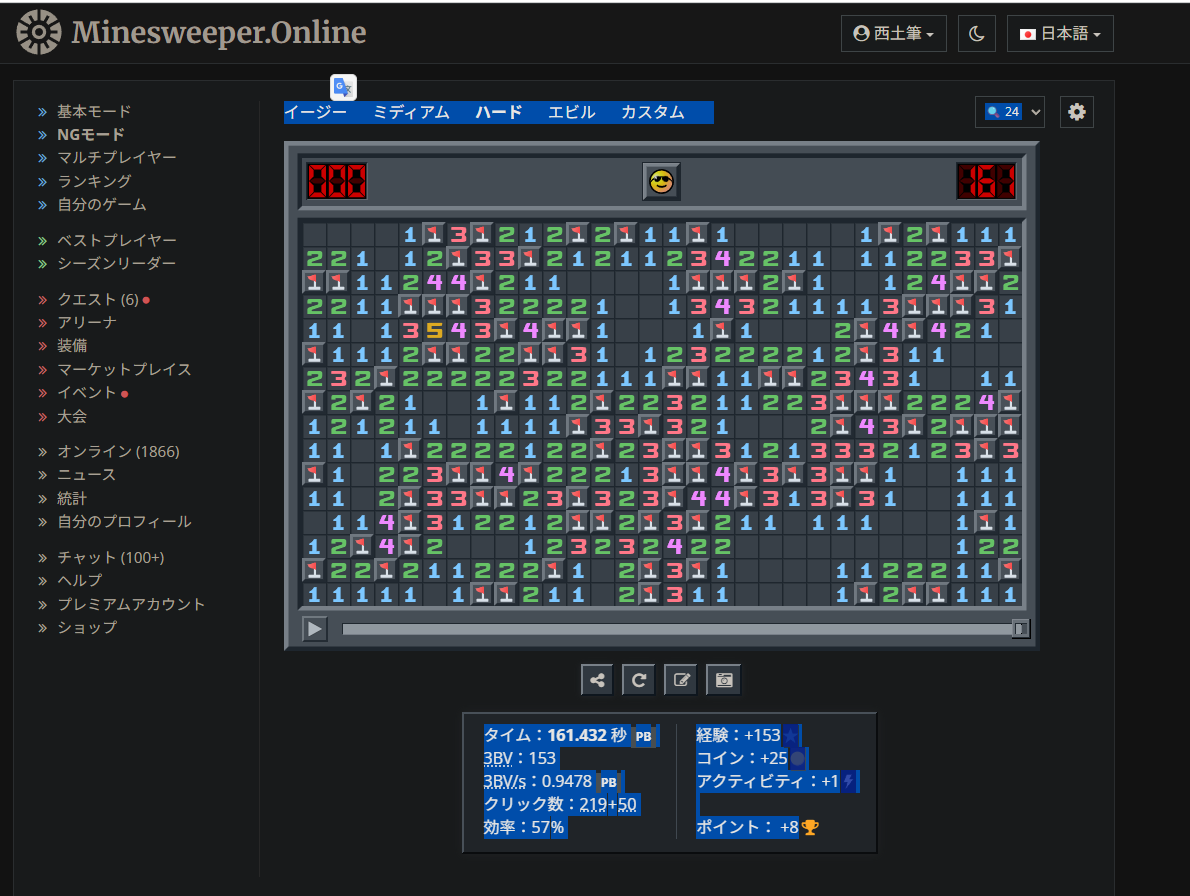Viewport: 1190px width, 896px height.
Task: Click the orange 5 cell on the board
Action: point(434,331)
